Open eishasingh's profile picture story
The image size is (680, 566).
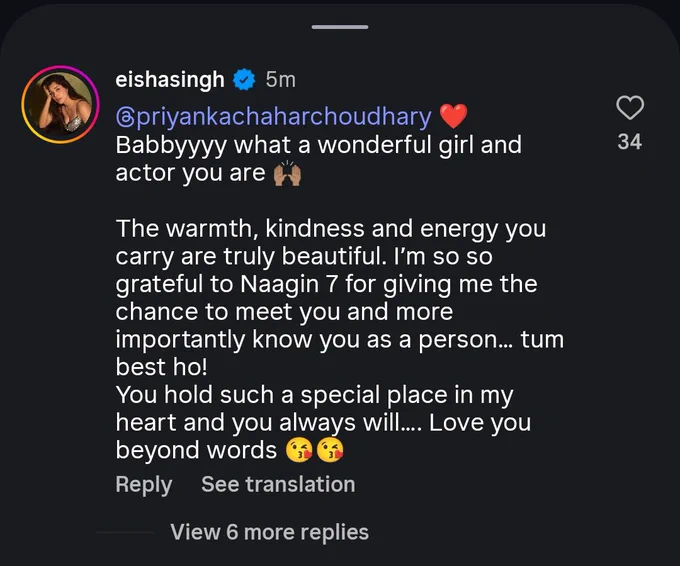pos(61,104)
